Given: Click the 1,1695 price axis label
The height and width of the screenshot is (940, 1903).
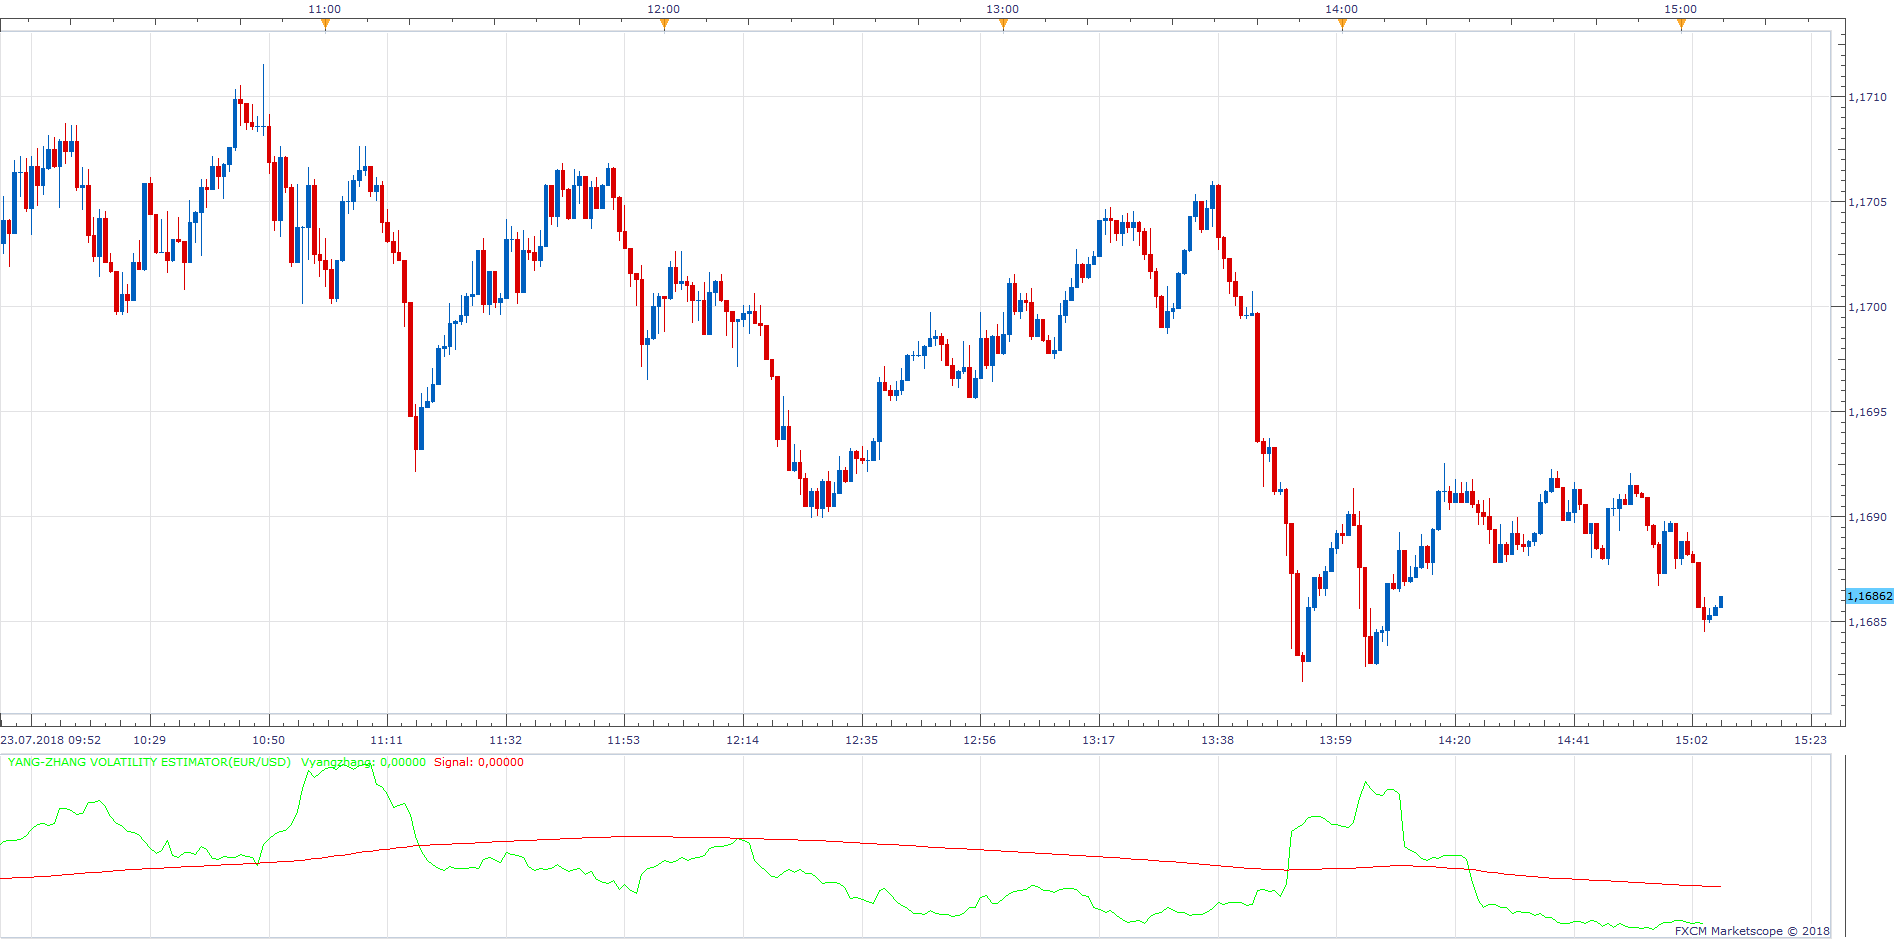Looking at the screenshot, I should tap(1867, 412).
